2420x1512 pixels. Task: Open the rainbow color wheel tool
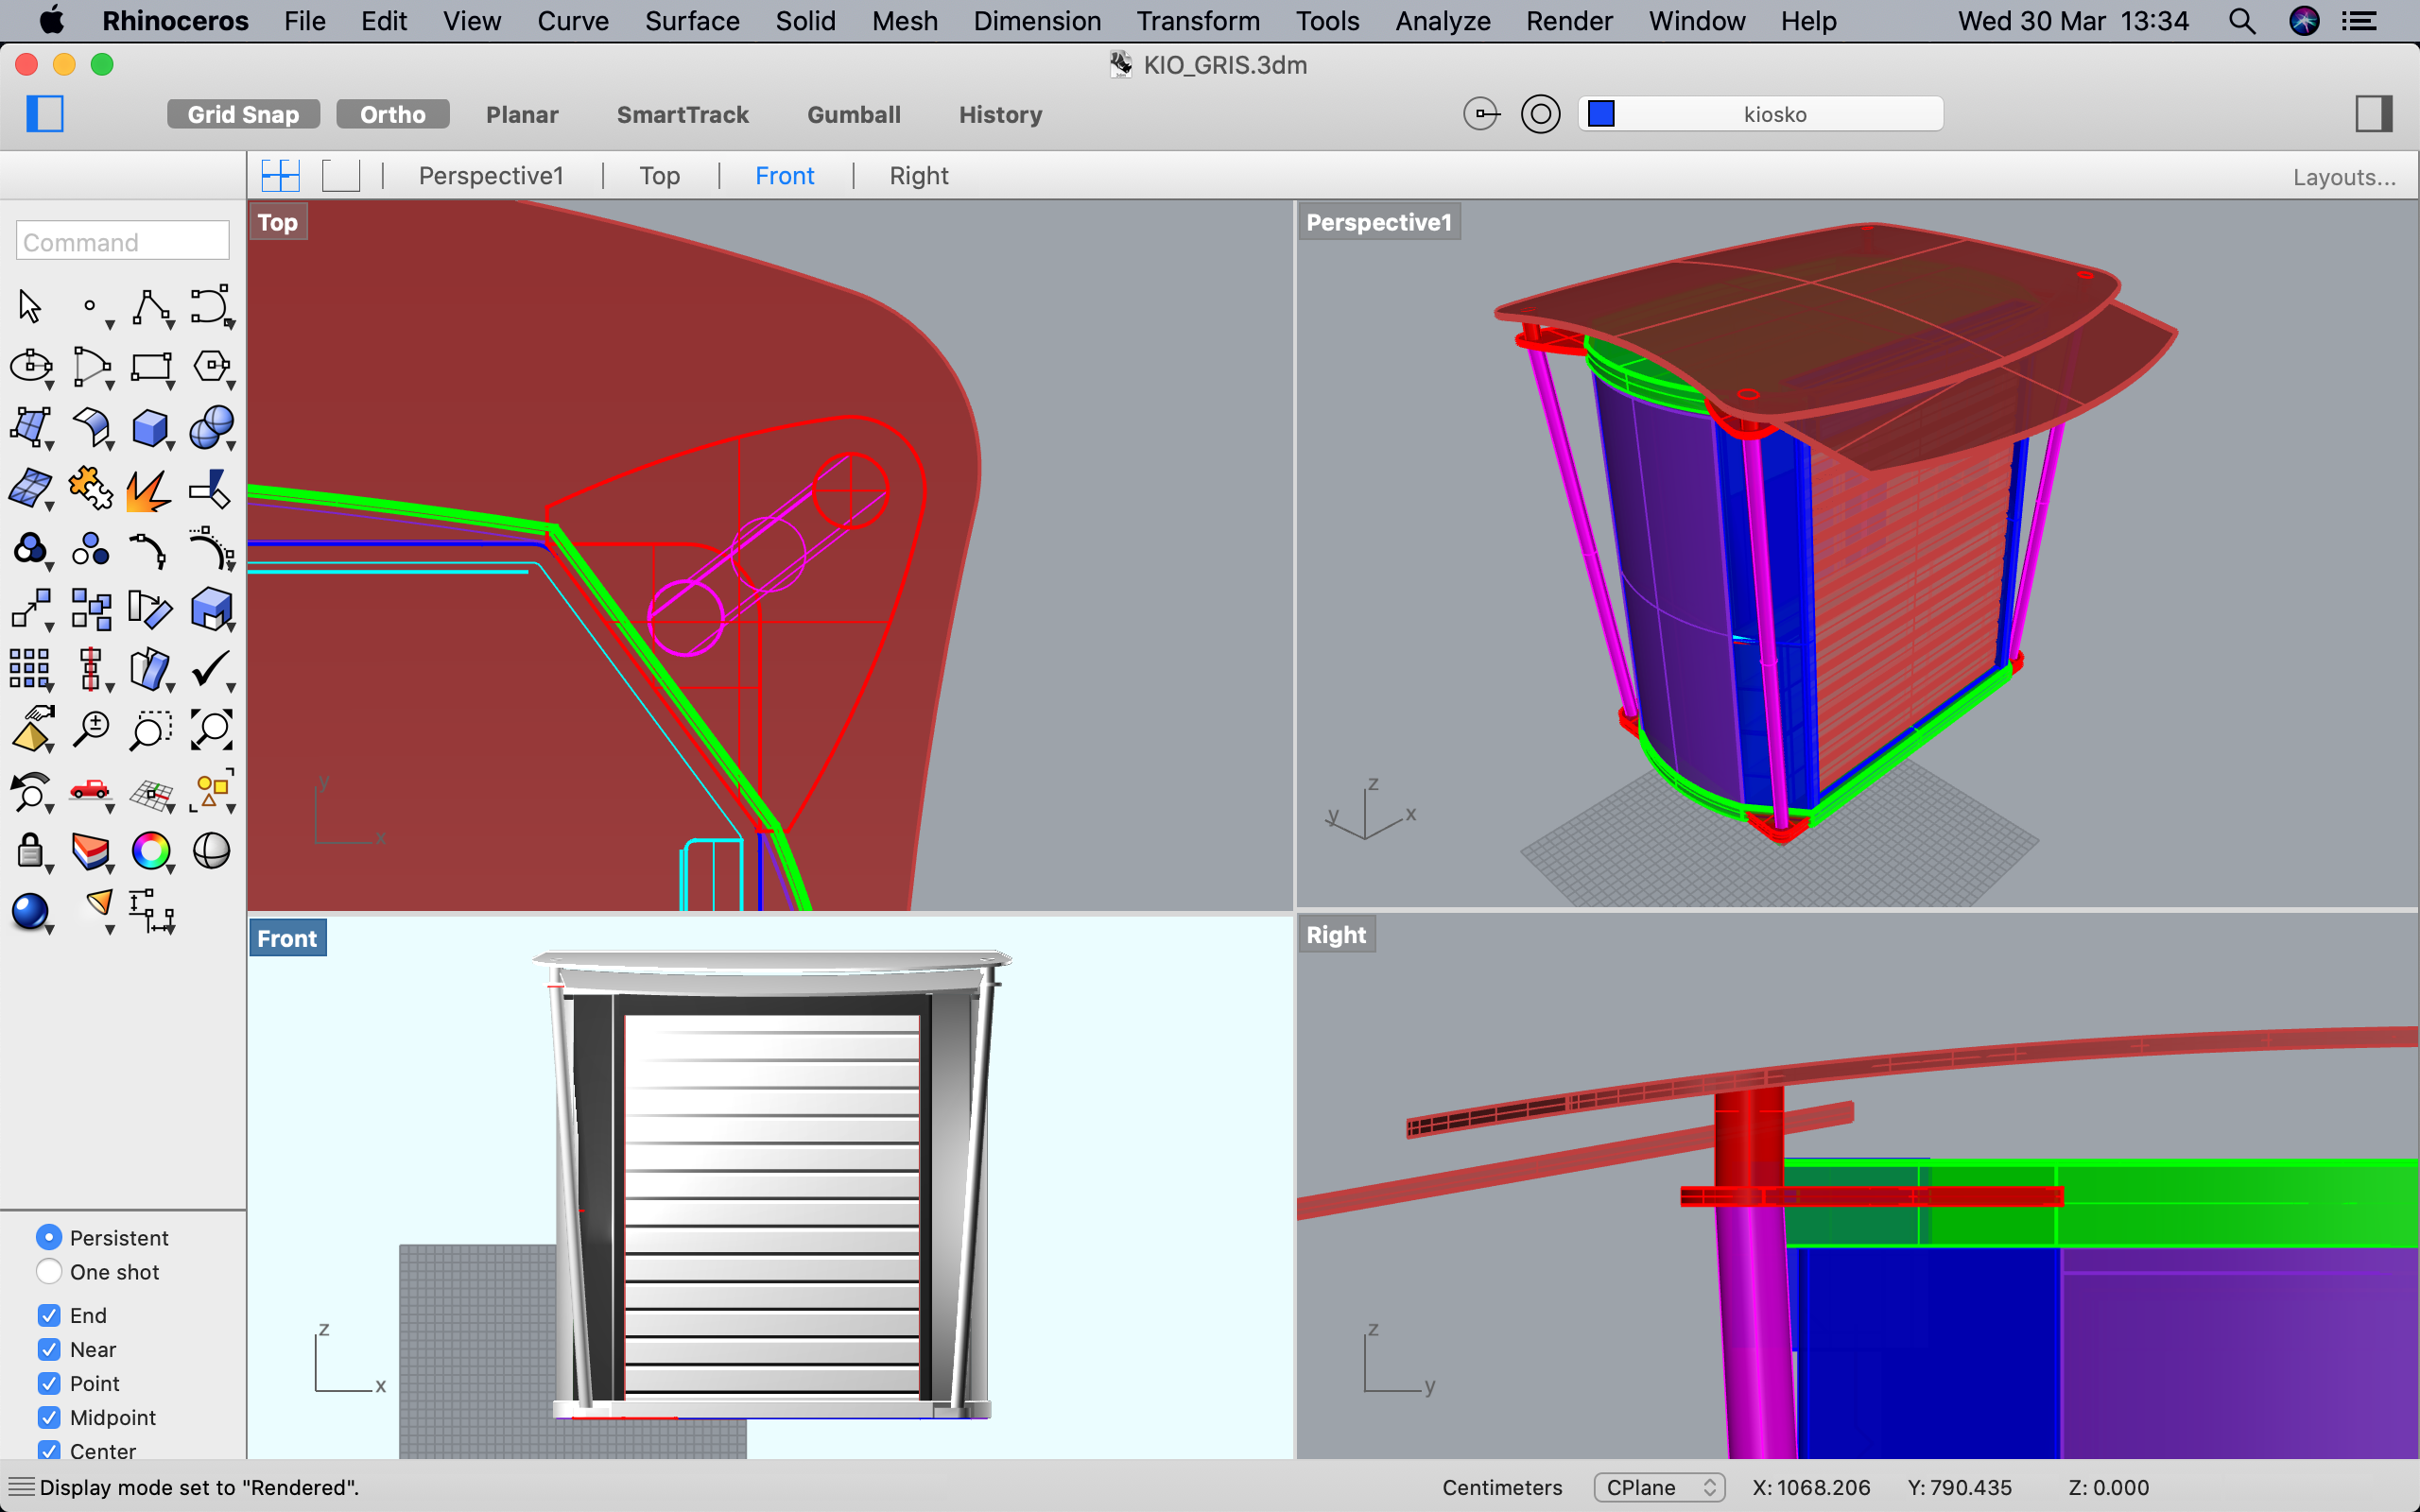point(150,851)
